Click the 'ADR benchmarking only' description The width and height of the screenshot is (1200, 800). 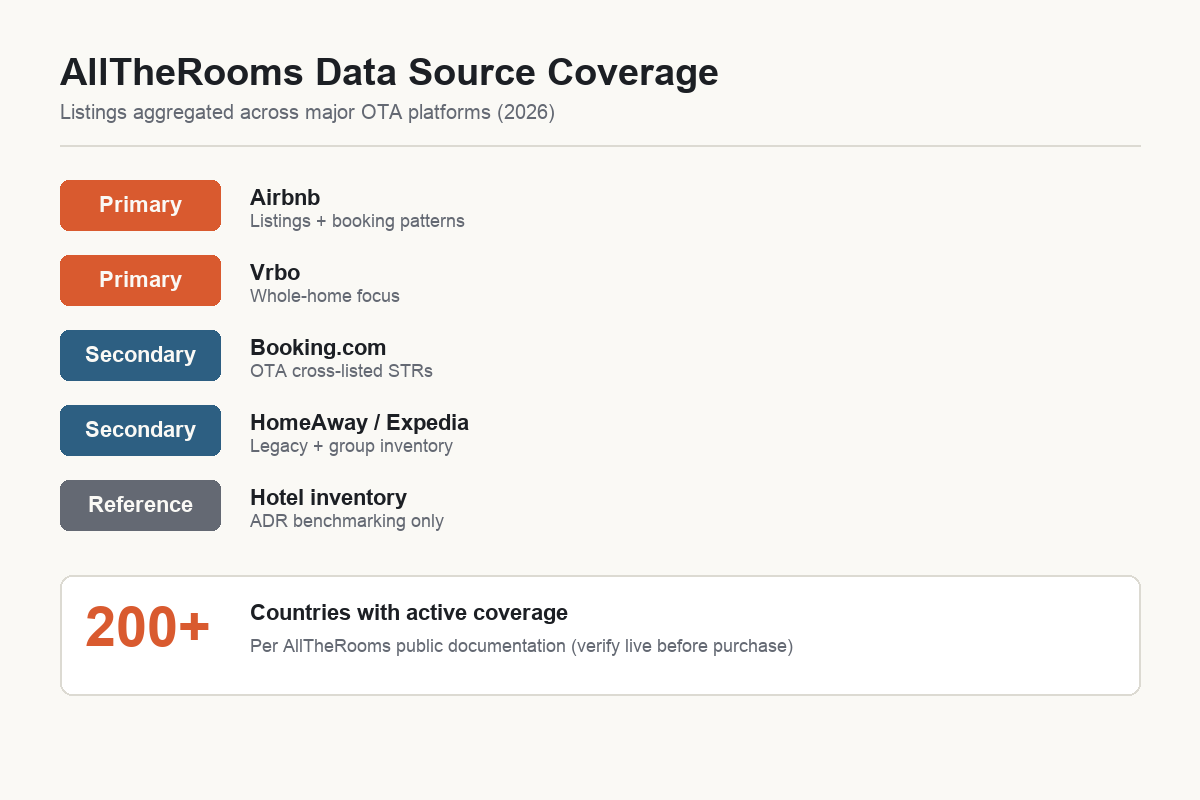pos(347,521)
